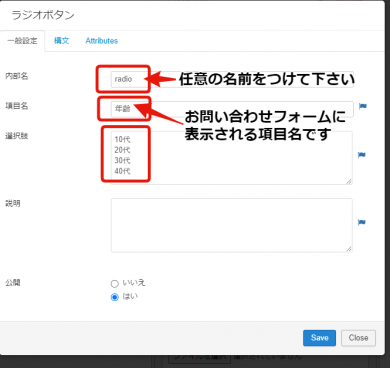The height and width of the screenshot is (368, 390).
Task: Click the flag icon beside 選択肢
Action: [362, 155]
